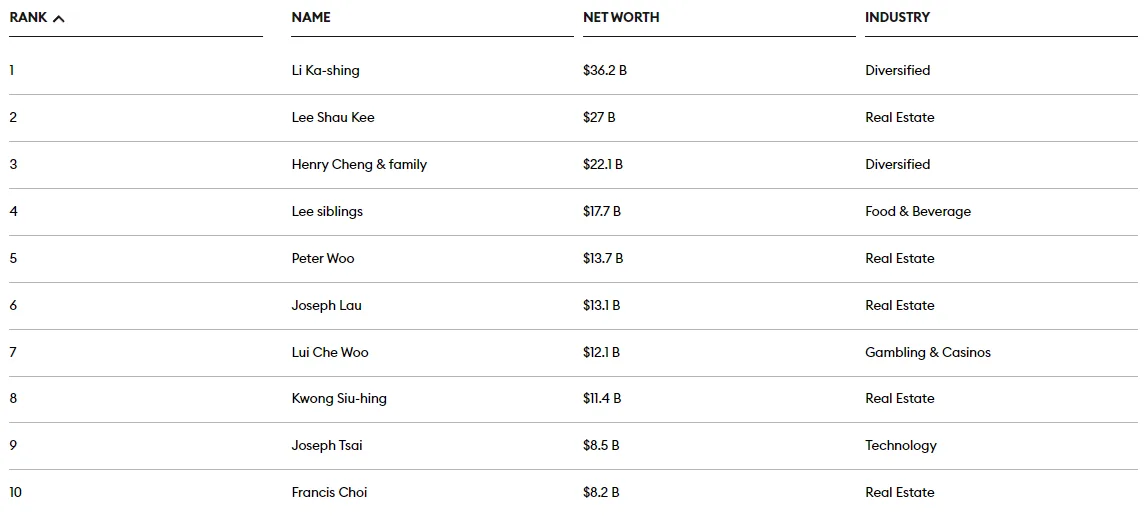Open Joseph Tsai's profile
Image resolution: width=1147 pixels, height=516 pixels.
coord(327,445)
